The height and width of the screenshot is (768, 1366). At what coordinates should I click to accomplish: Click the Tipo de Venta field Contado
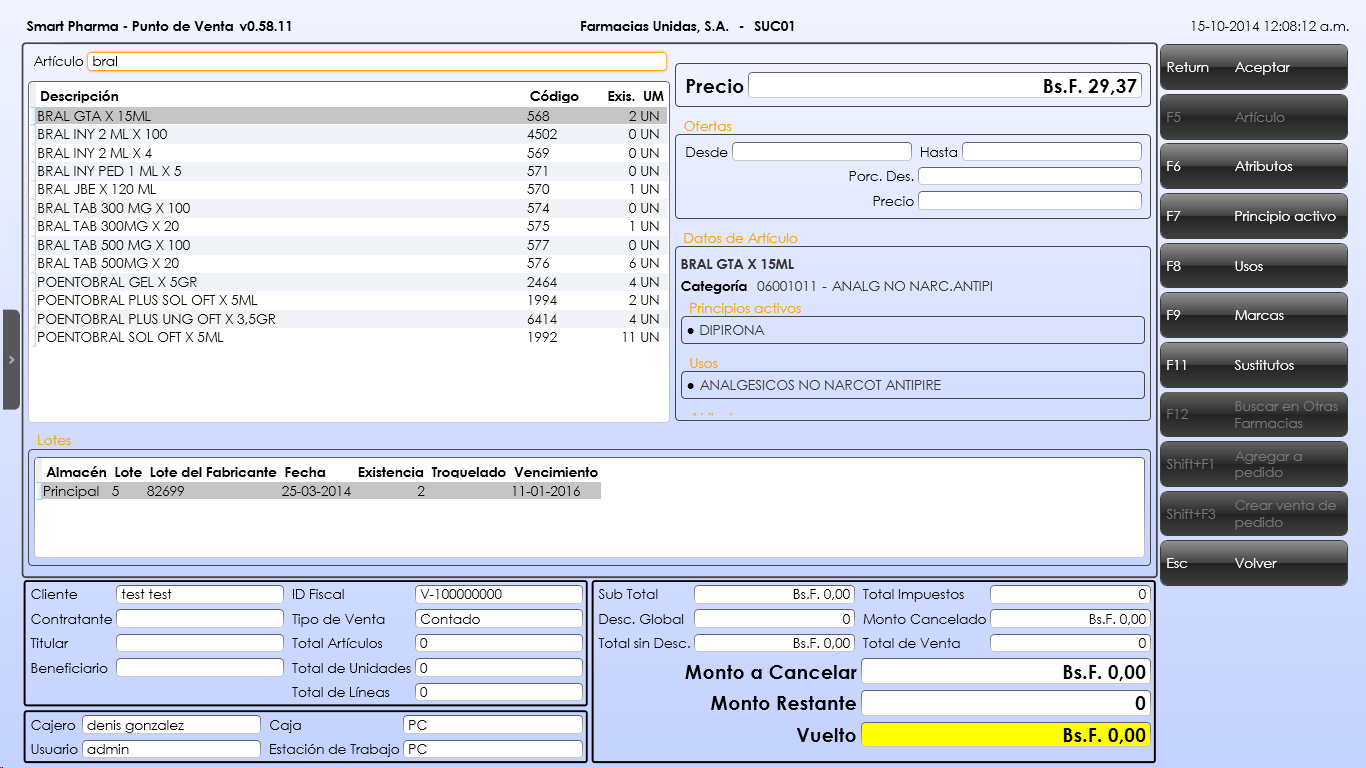click(499, 619)
